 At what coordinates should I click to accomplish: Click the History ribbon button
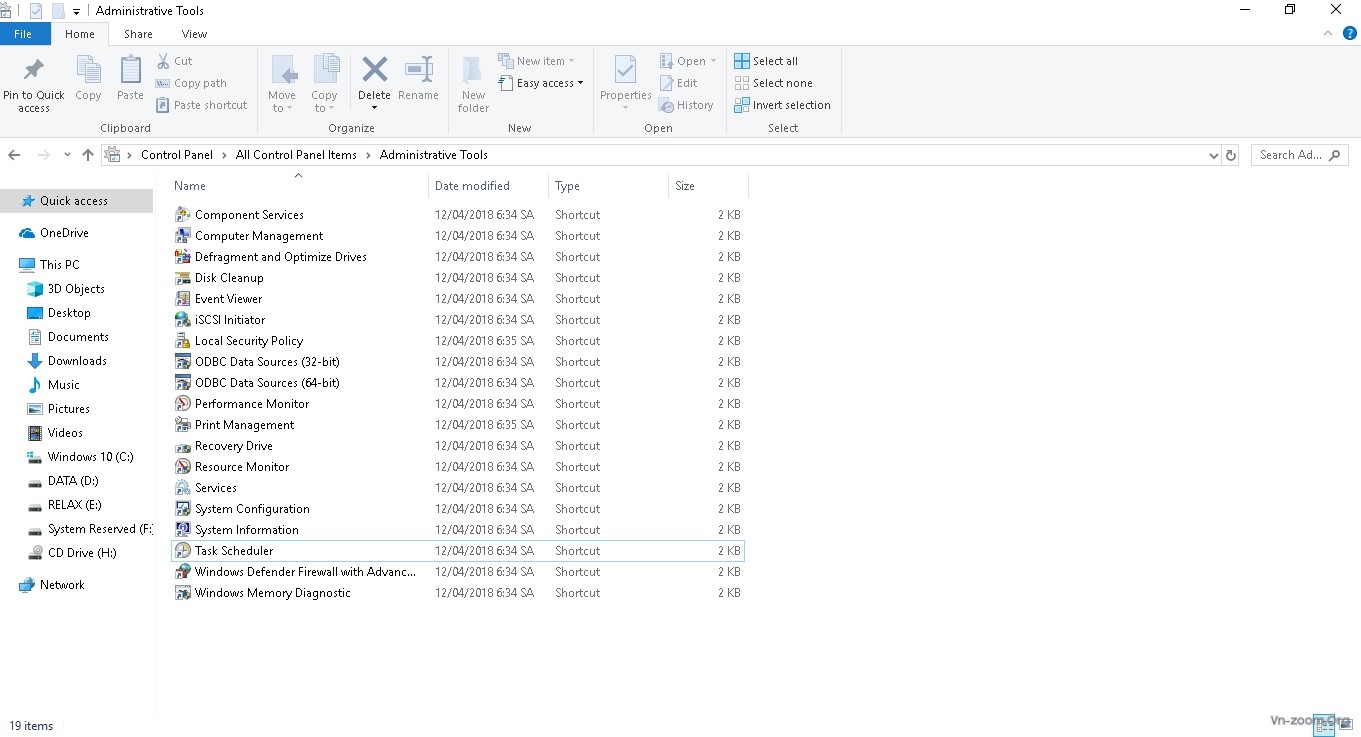(x=686, y=105)
